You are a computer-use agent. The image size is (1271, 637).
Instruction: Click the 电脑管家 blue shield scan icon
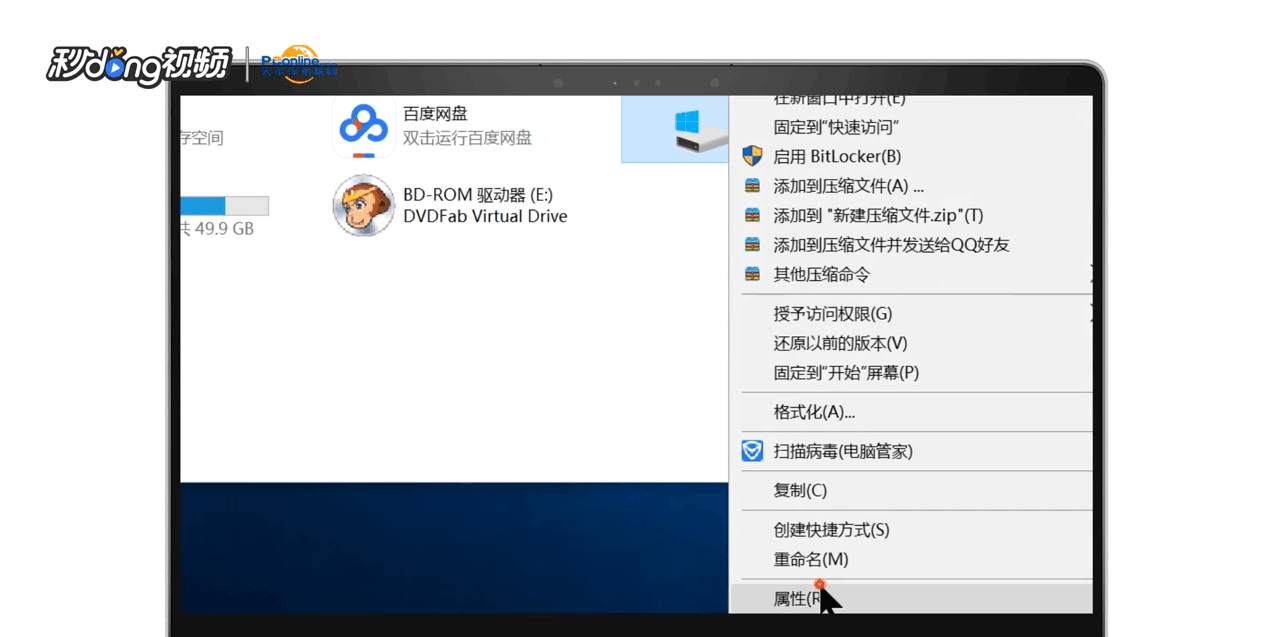click(751, 451)
